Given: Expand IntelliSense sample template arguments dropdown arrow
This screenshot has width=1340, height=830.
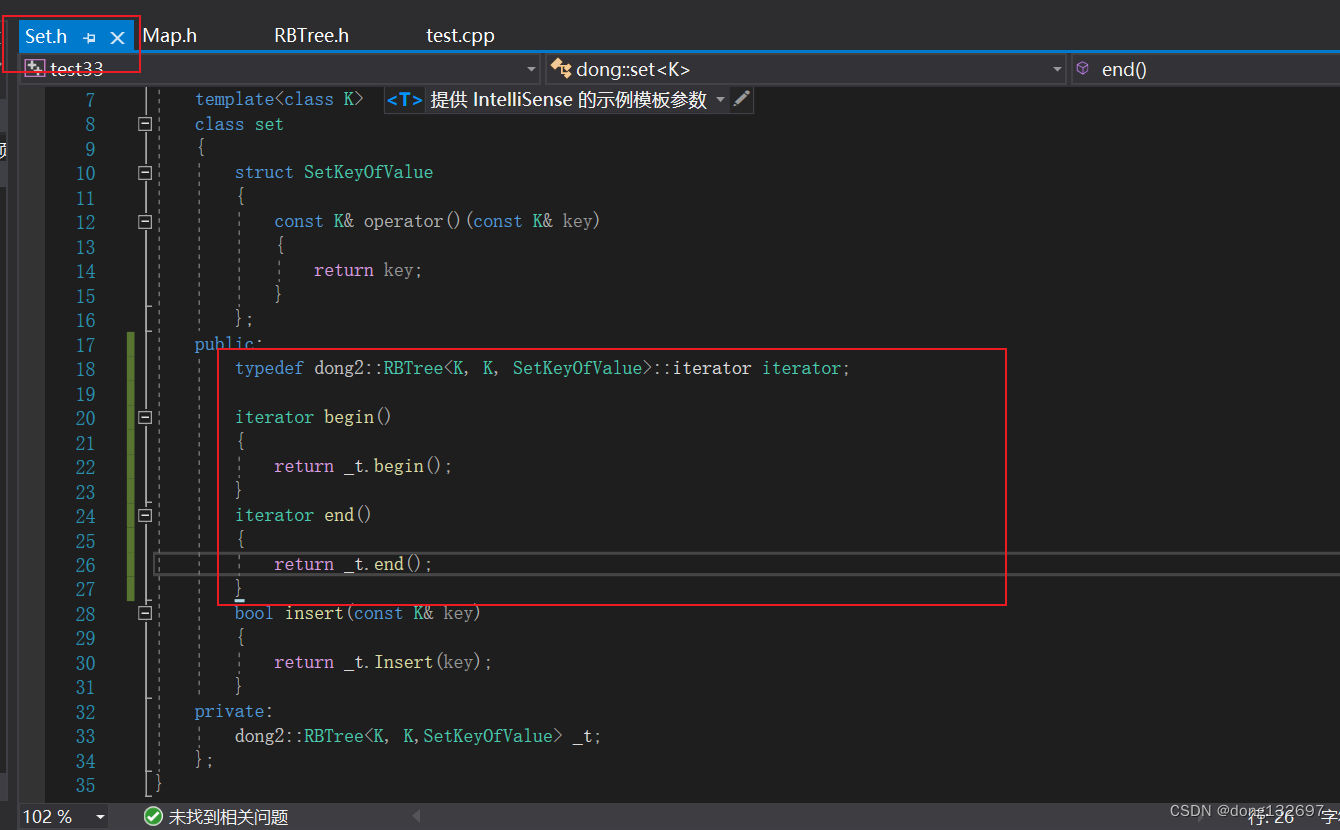Looking at the screenshot, I should tap(720, 100).
